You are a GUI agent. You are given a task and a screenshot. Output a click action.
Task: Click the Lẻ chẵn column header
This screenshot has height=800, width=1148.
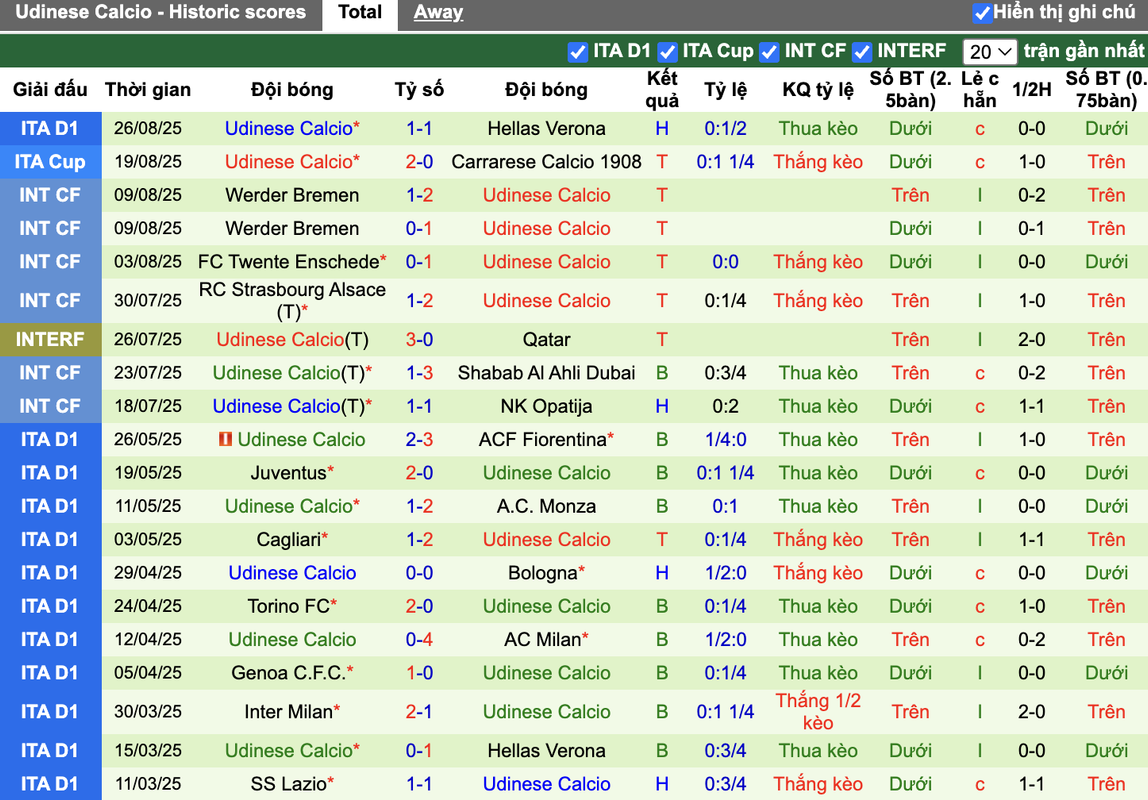(980, 89)
